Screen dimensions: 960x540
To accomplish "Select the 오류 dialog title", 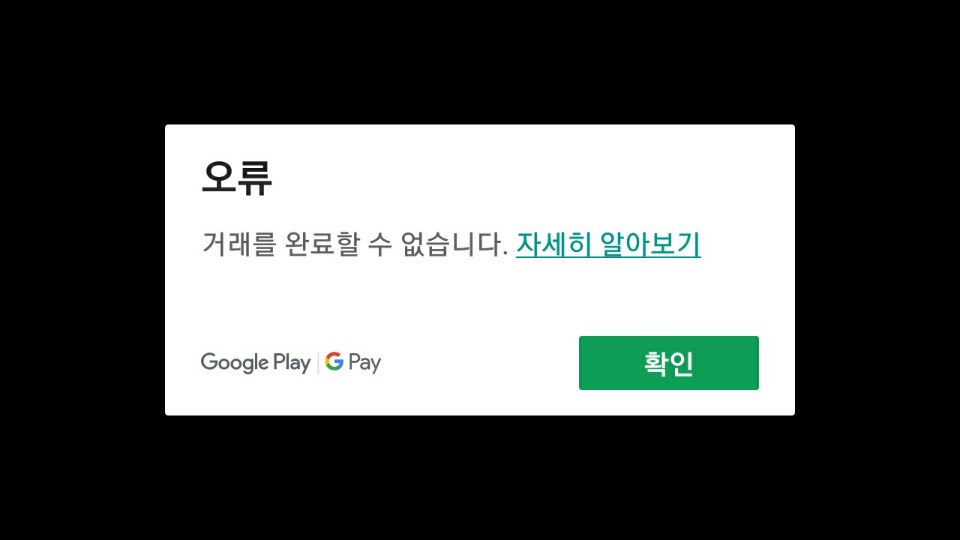I will [236, 178].
